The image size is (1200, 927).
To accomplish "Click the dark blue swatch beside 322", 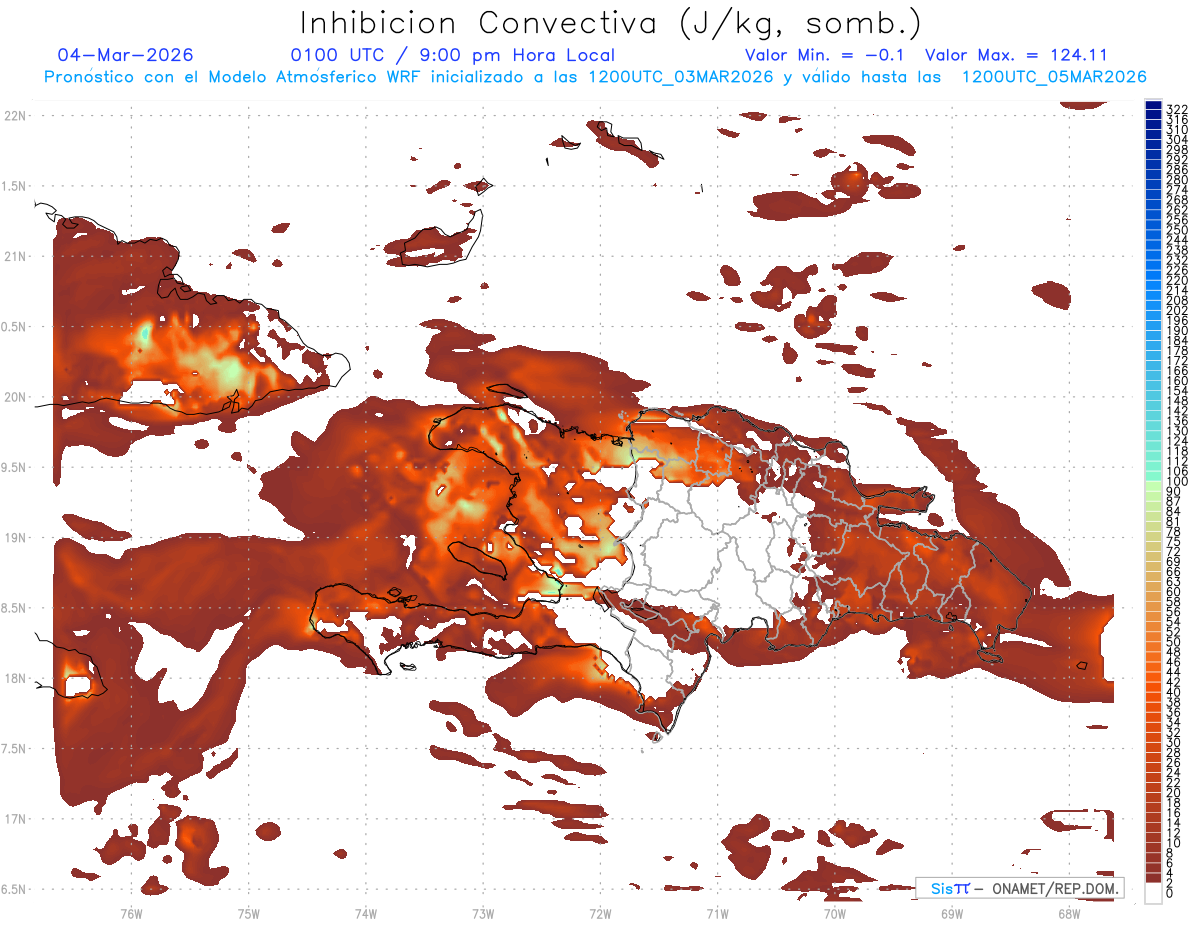I will tap(1153, 105).
